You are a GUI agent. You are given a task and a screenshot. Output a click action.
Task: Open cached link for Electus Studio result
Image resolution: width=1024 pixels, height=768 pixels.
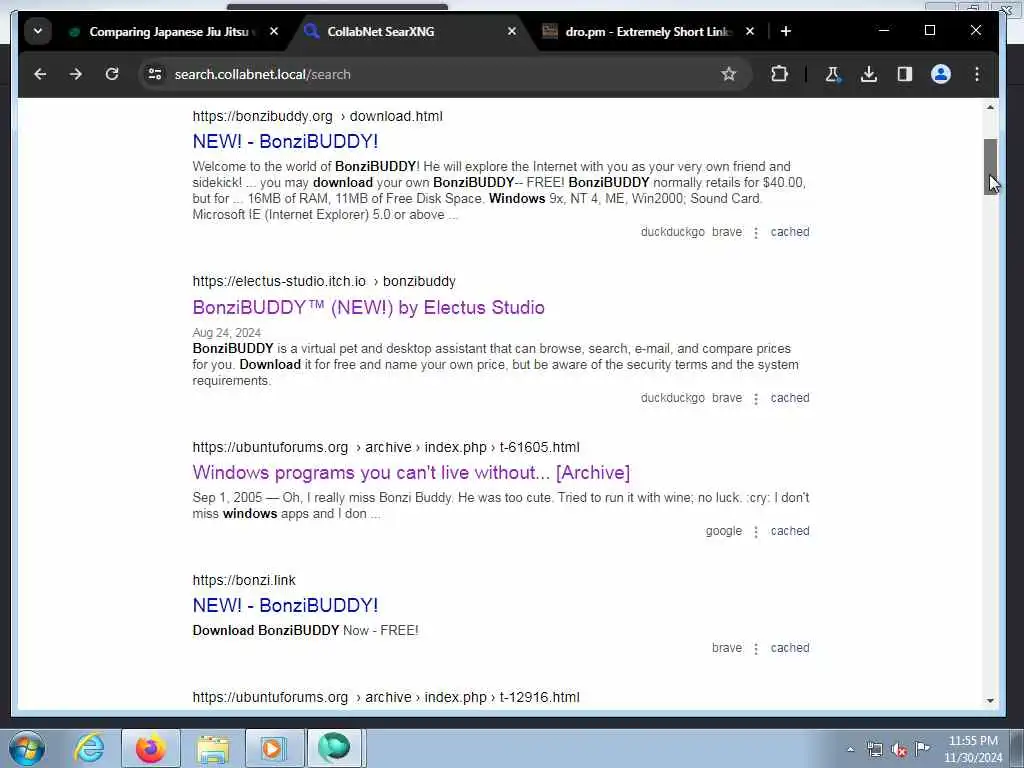(x=790, y=398)
